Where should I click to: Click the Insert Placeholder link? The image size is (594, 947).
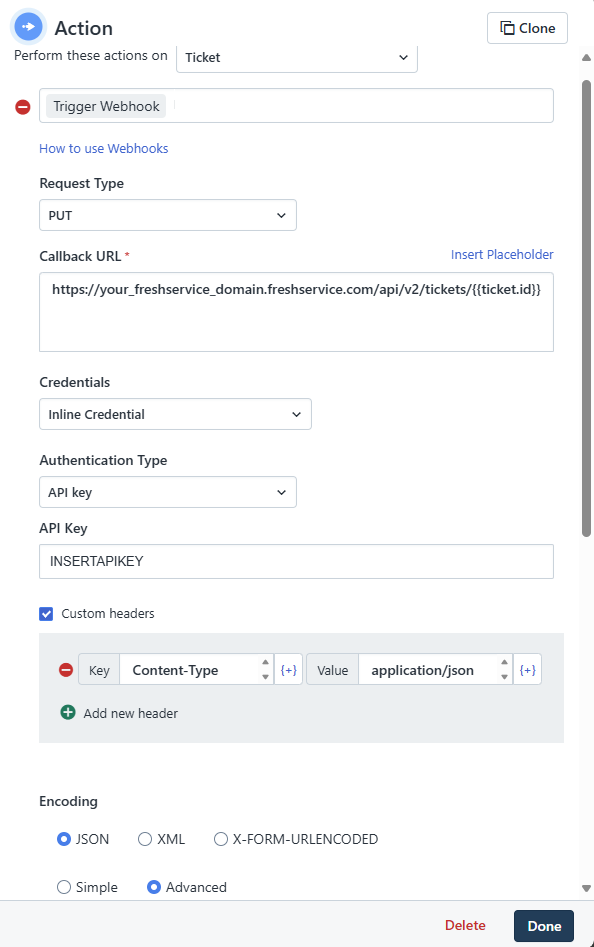502,254
